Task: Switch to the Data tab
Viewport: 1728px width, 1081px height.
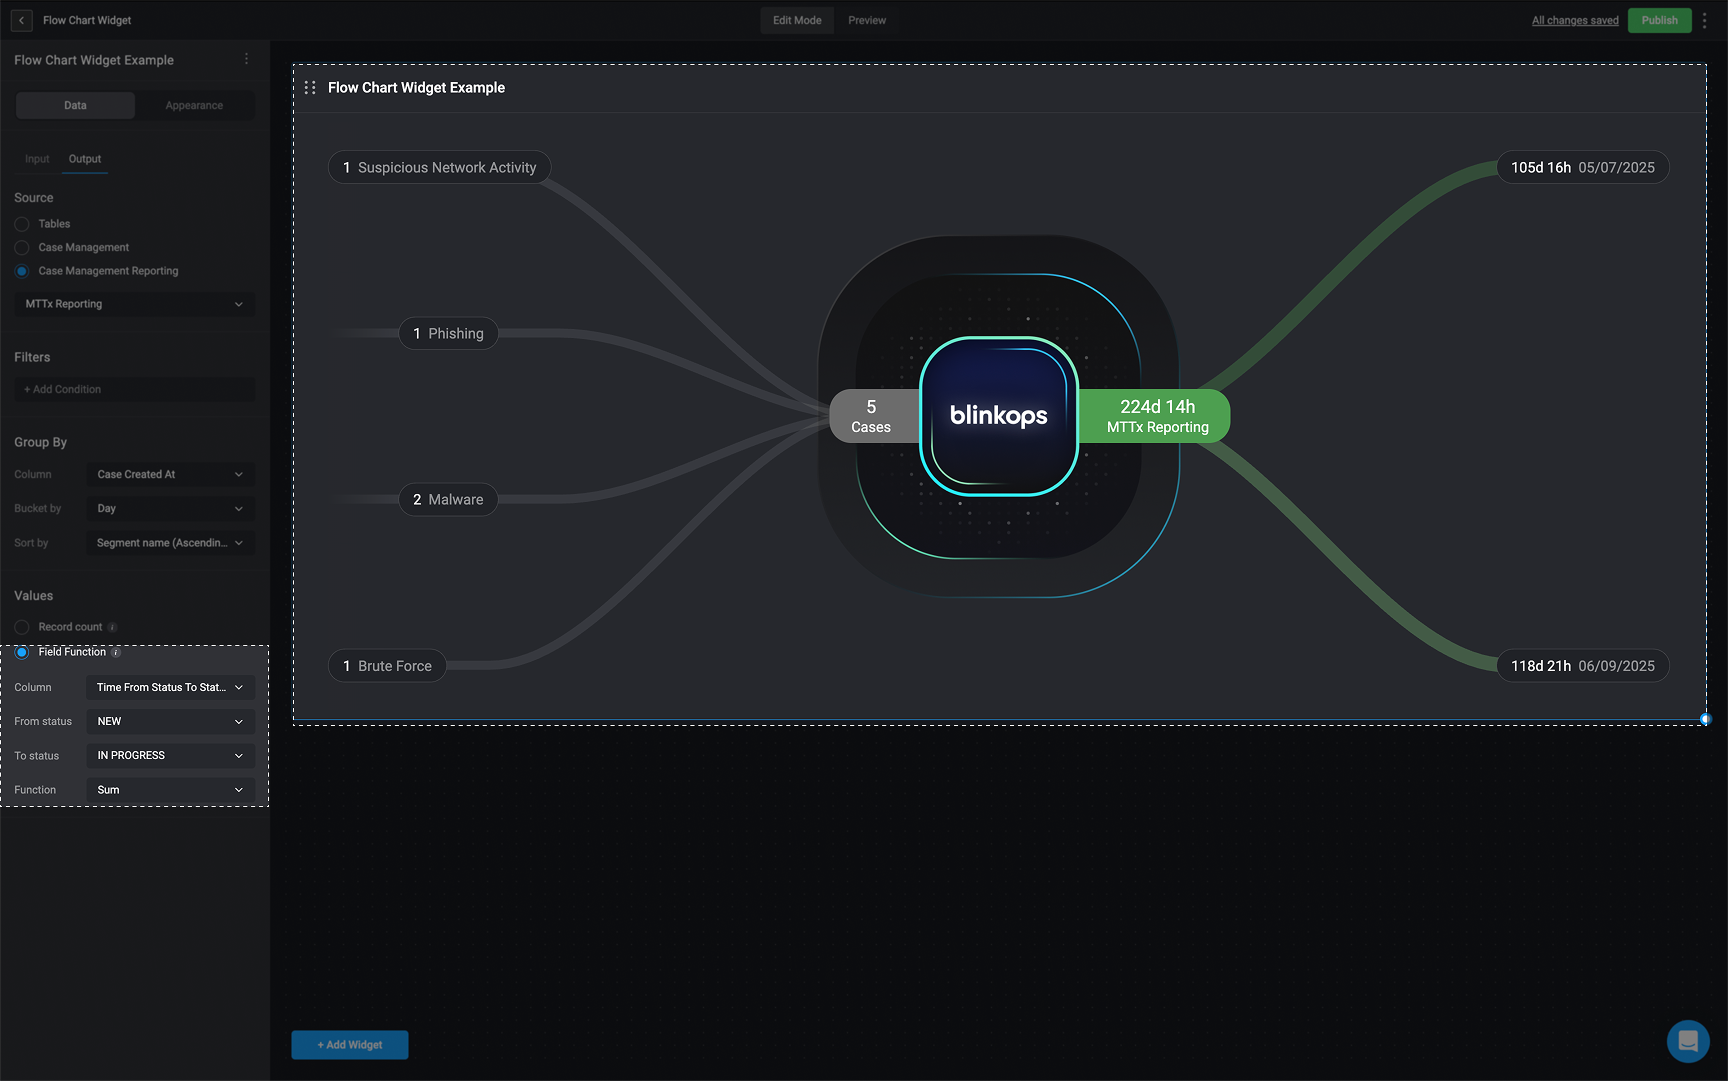Action: (x=75, y=105)
